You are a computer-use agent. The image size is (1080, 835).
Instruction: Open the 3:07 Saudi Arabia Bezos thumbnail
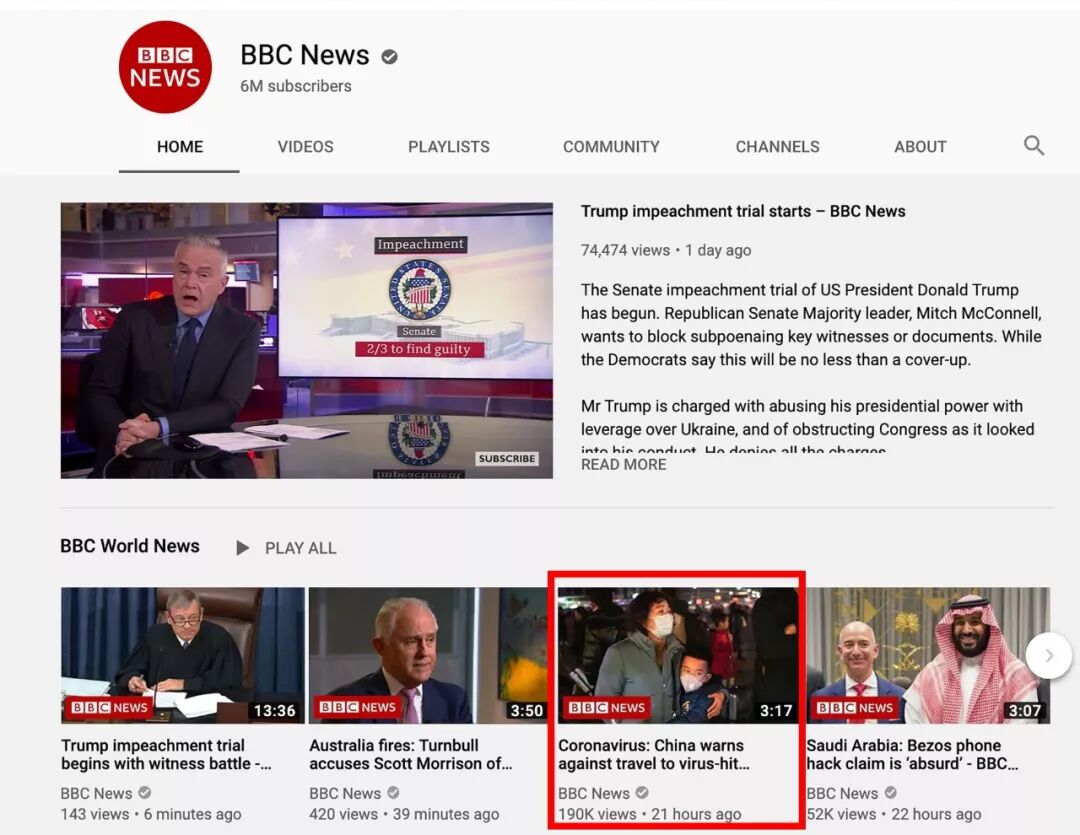(x=928, y=655)
